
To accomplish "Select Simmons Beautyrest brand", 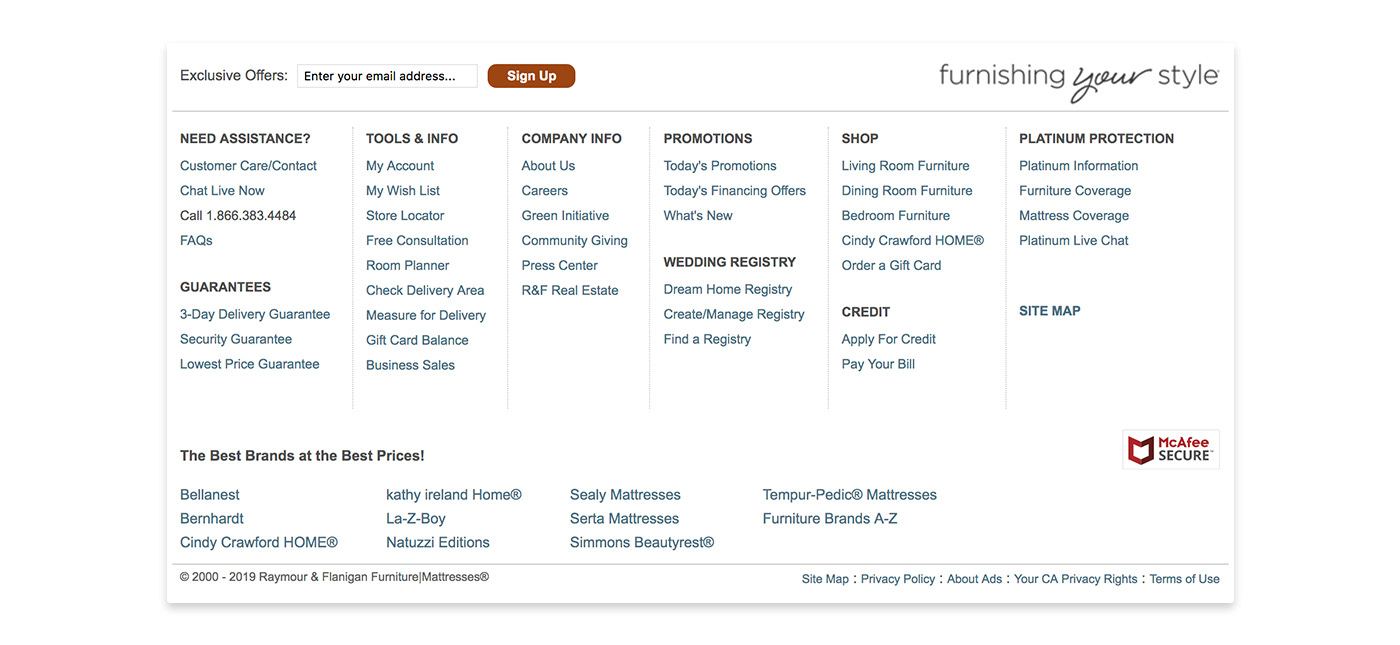I will point(642,543).
